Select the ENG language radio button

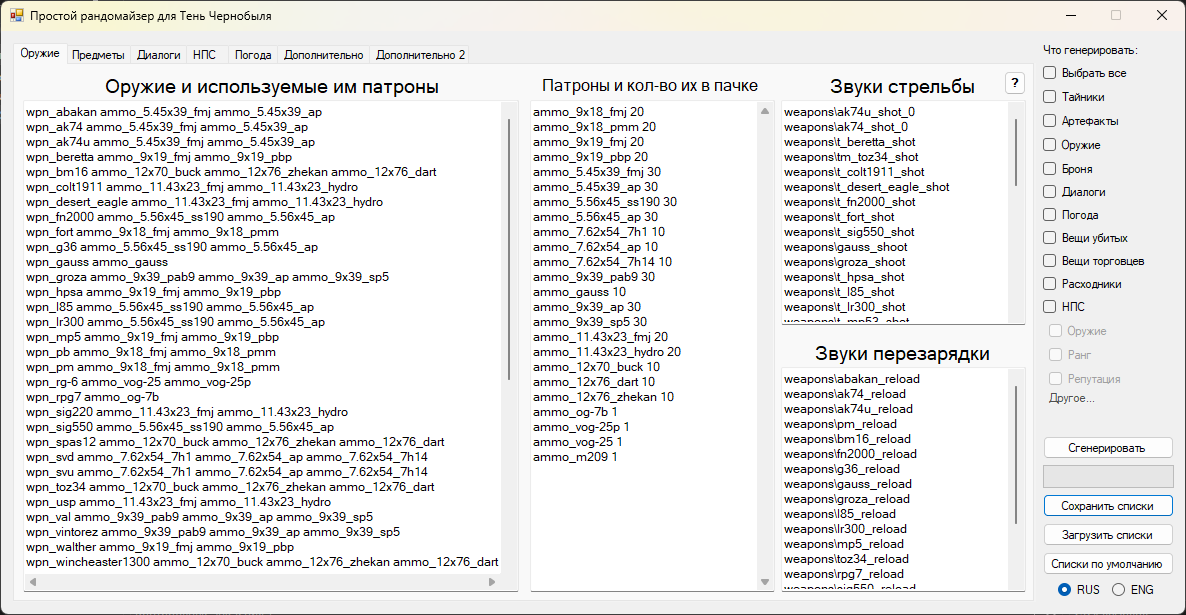click(1119, 590)
